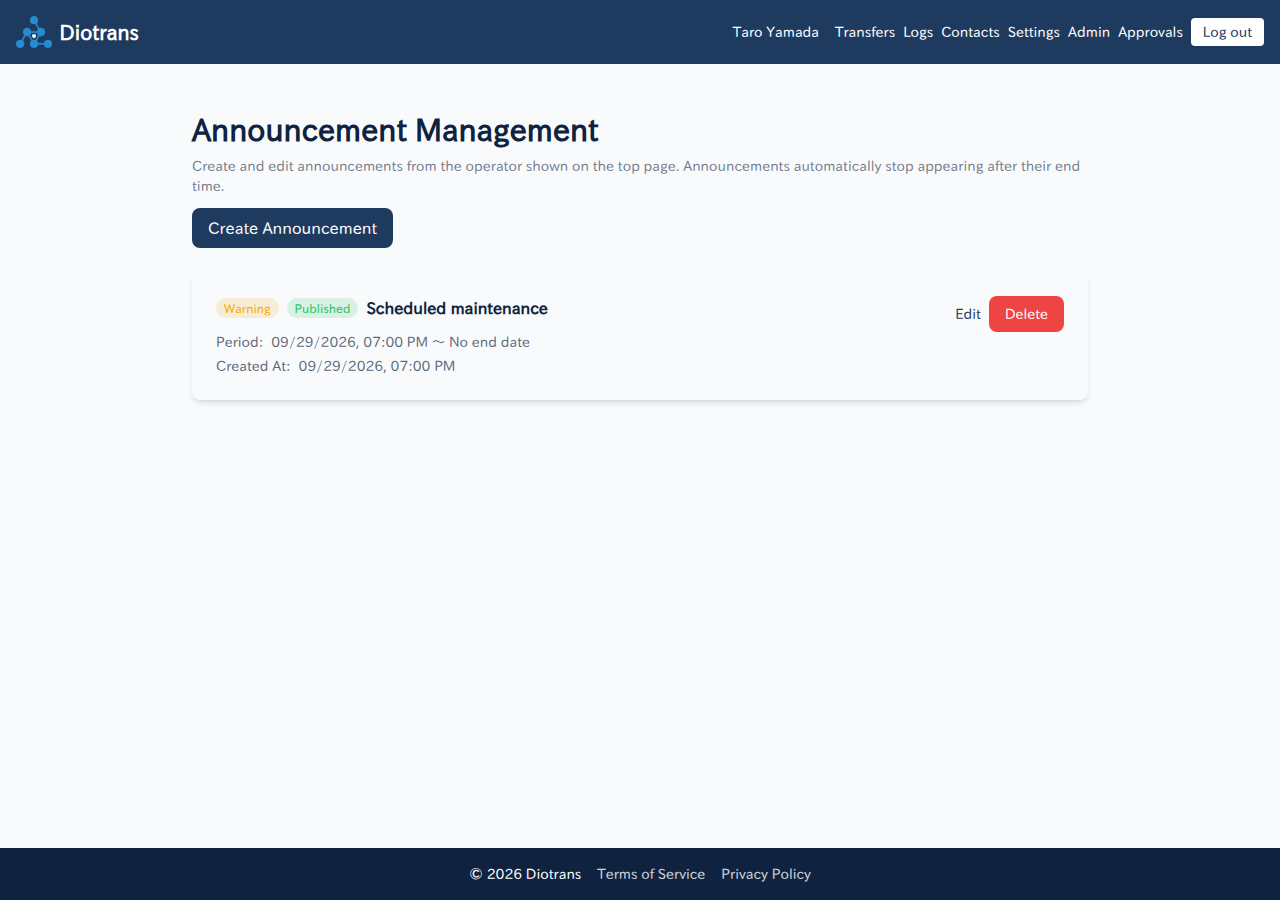
Task: Select the Scheduled maintenance title text
Action: [x=457, y=309]
